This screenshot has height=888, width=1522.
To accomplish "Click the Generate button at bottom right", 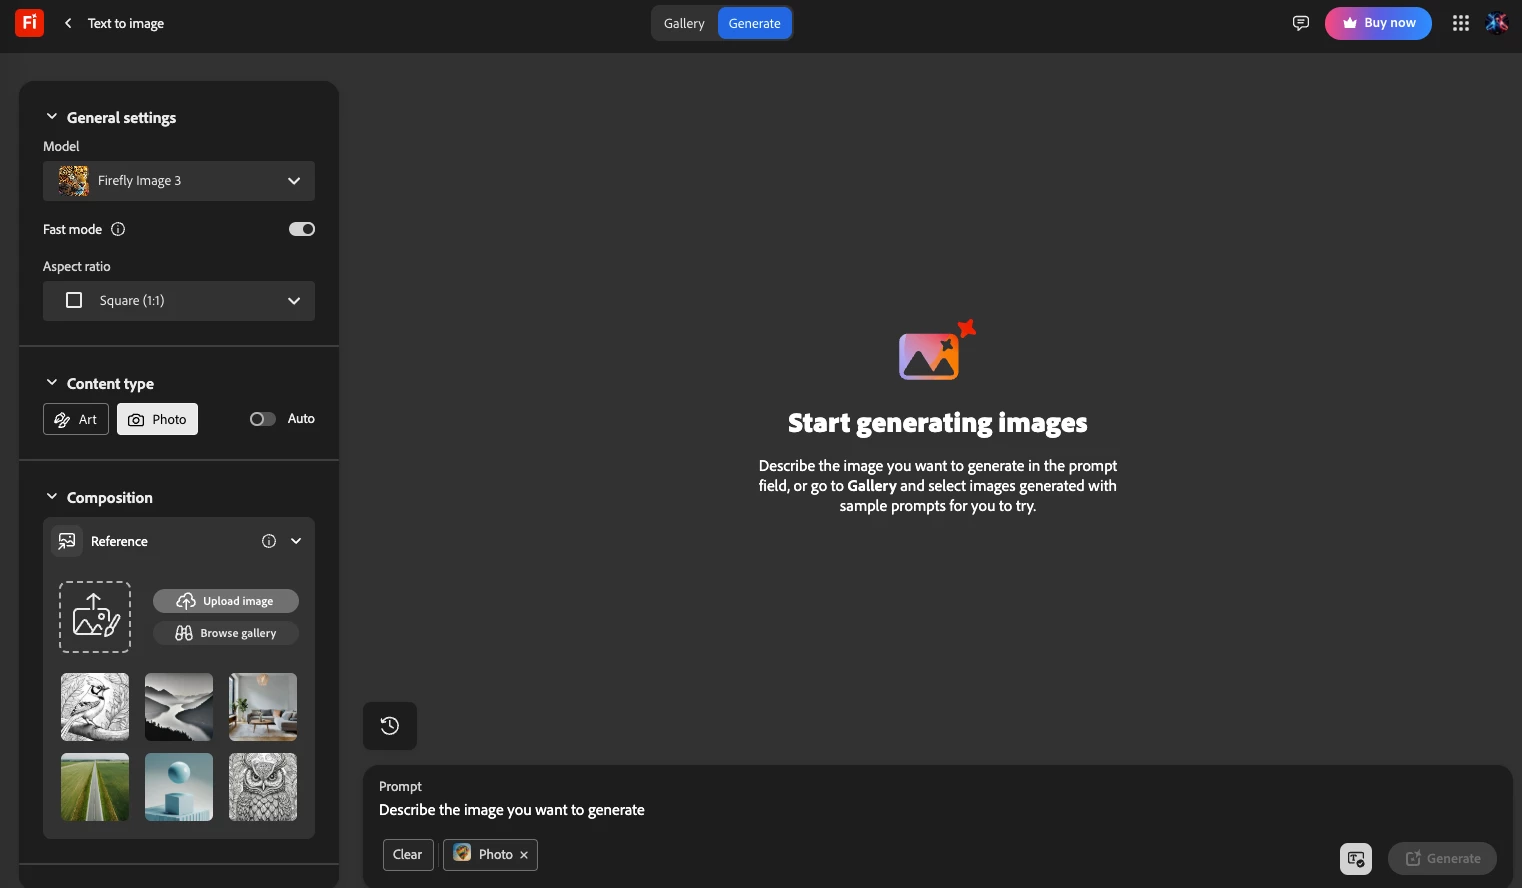I will point(1442,859).
